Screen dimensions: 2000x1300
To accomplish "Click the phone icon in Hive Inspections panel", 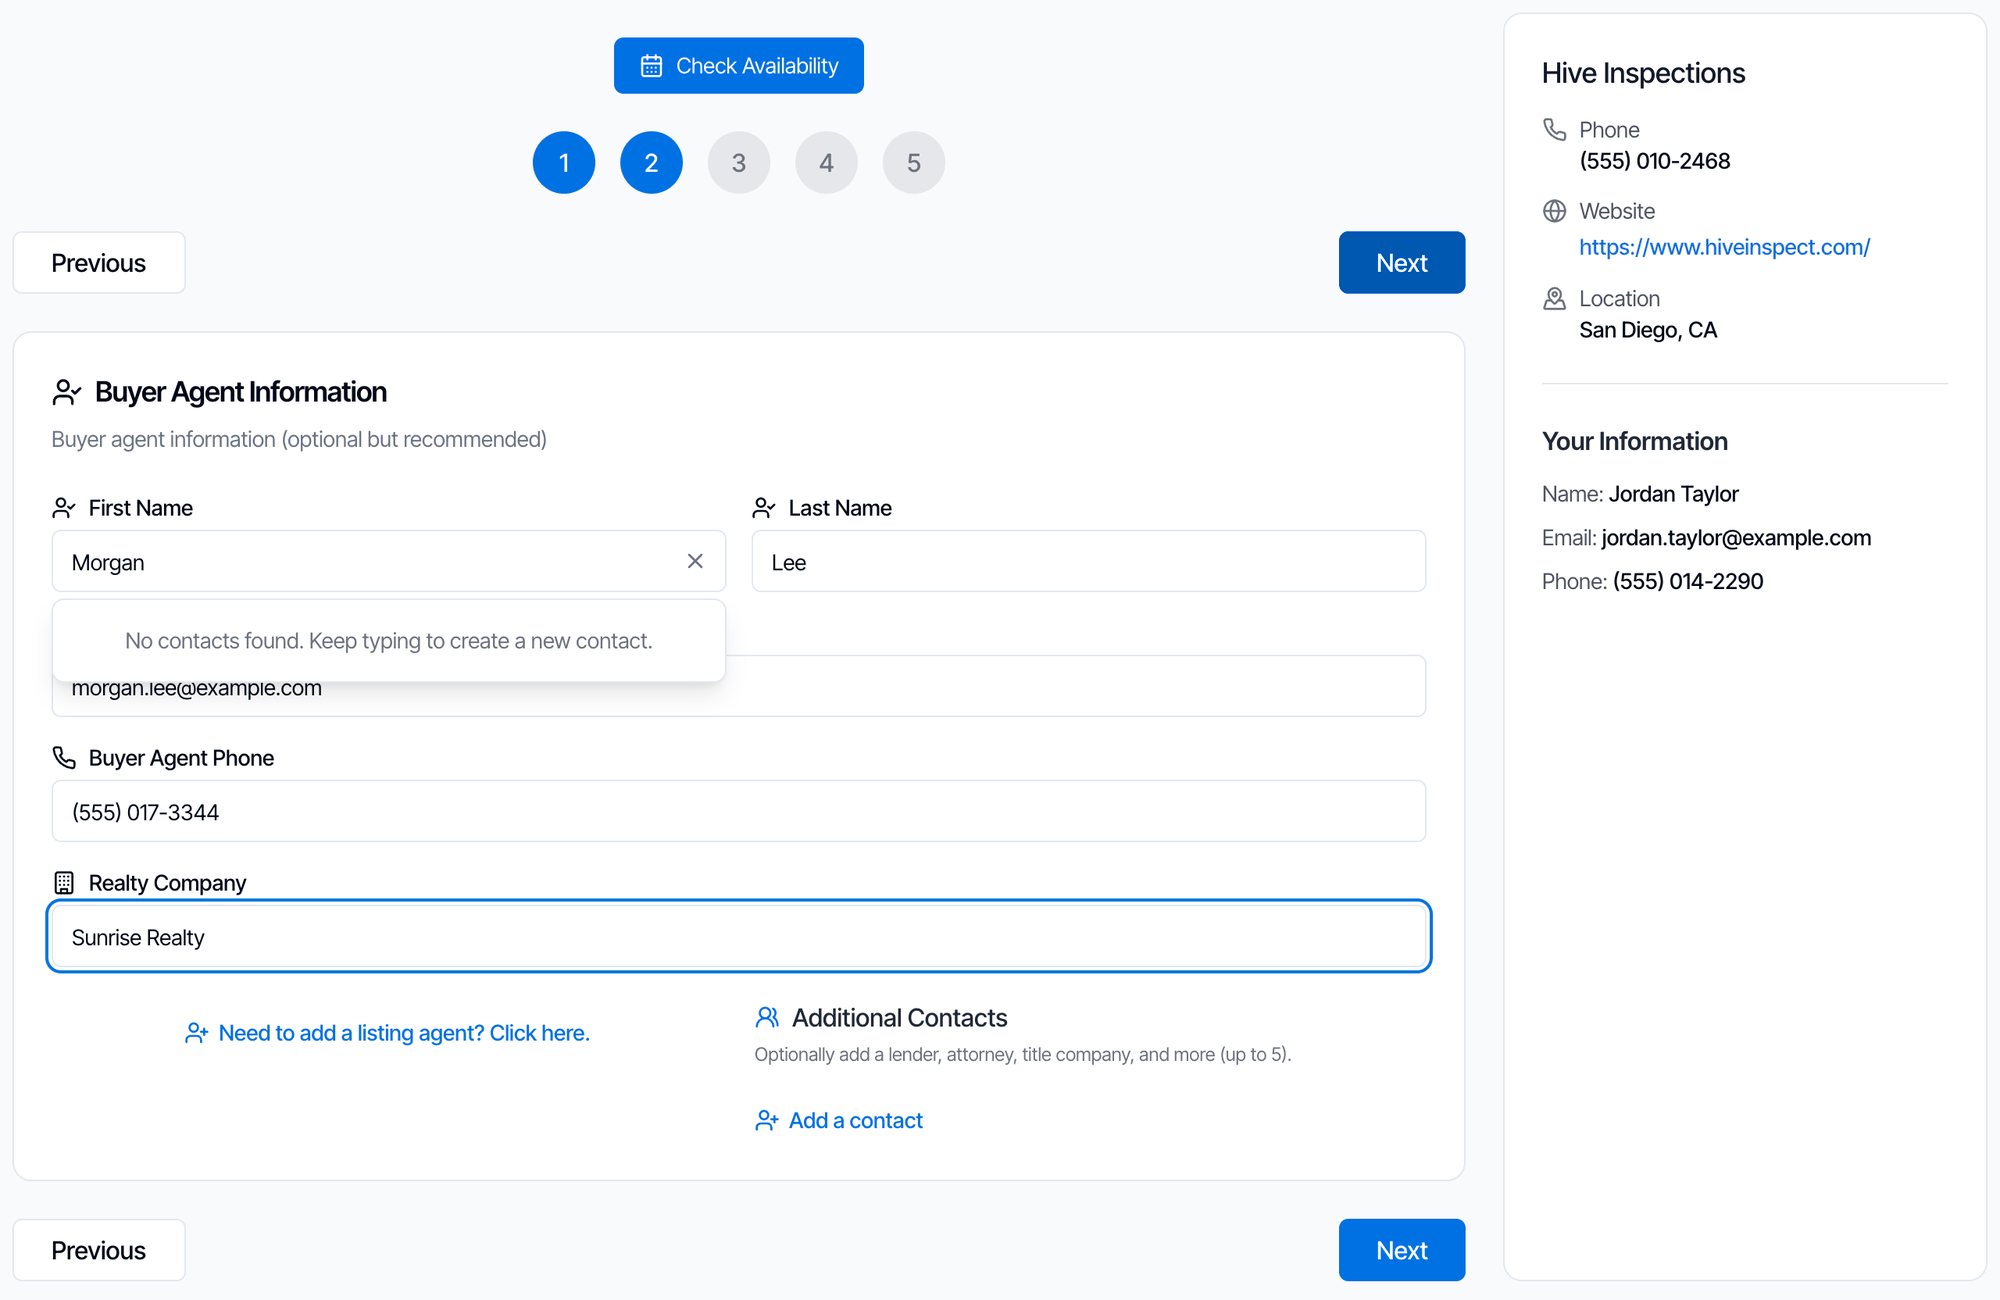I will (1555, 130).
